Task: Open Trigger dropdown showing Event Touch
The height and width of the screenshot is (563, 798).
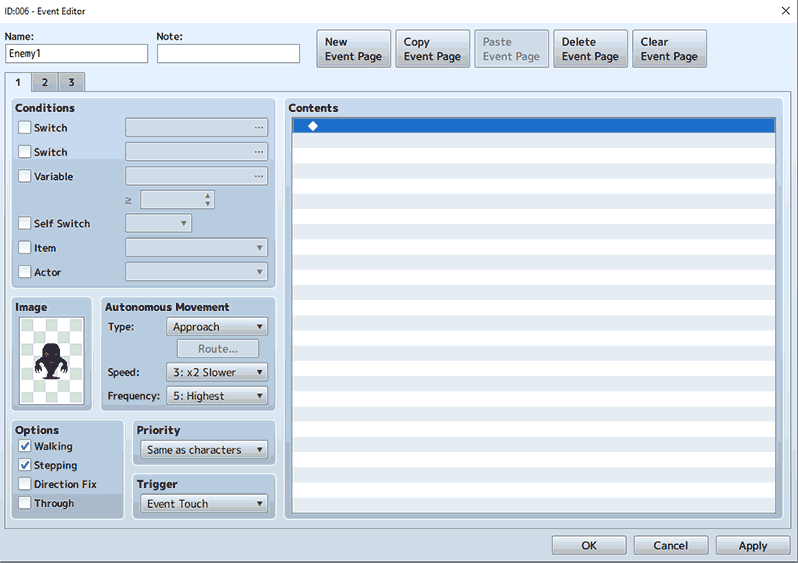Action: [x=204, y=504]
